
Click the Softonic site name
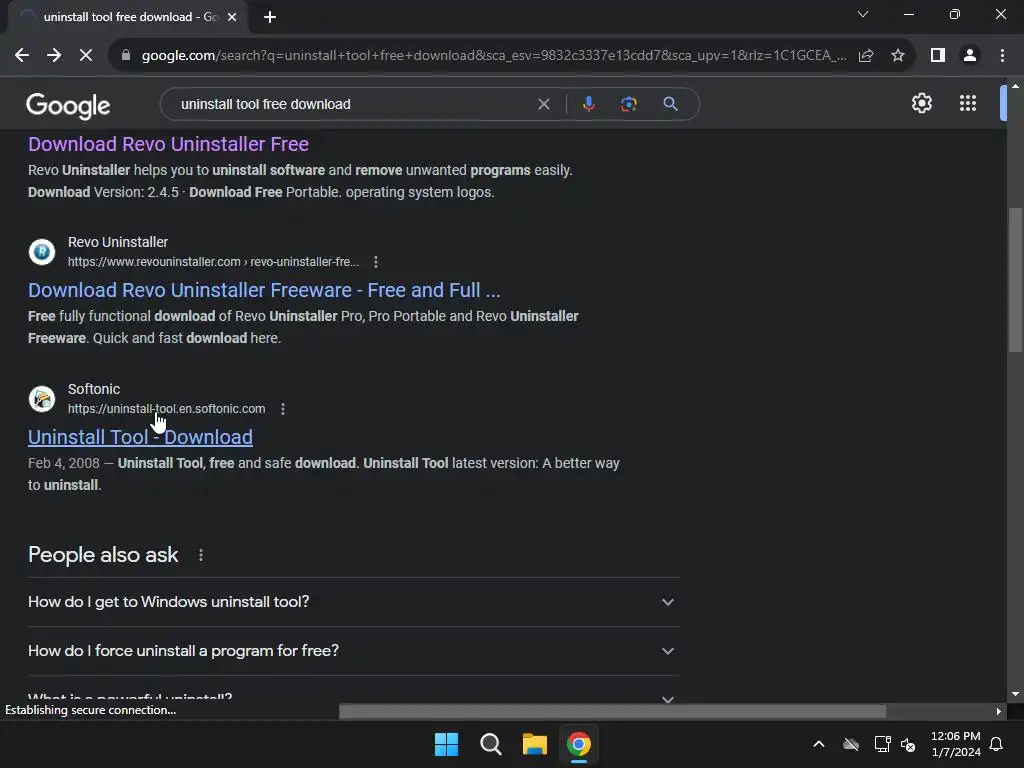coord(94,389)
